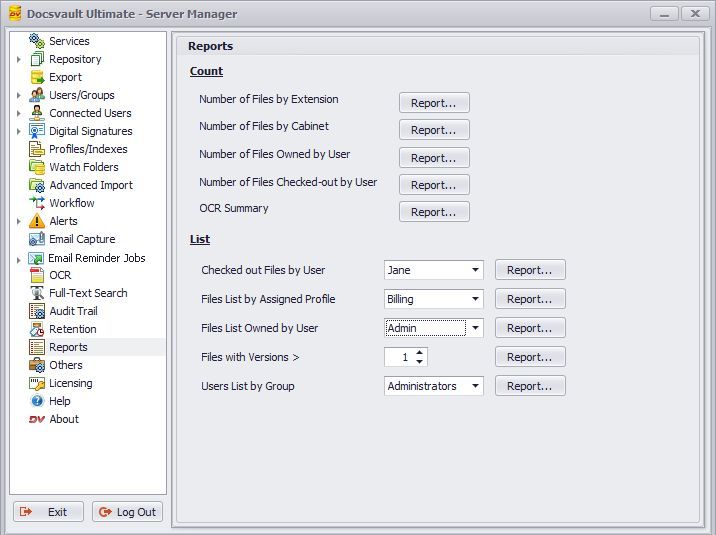716x535 pixels.
Task: Expand the Repository tree node
Action: [x=19, y=59]
